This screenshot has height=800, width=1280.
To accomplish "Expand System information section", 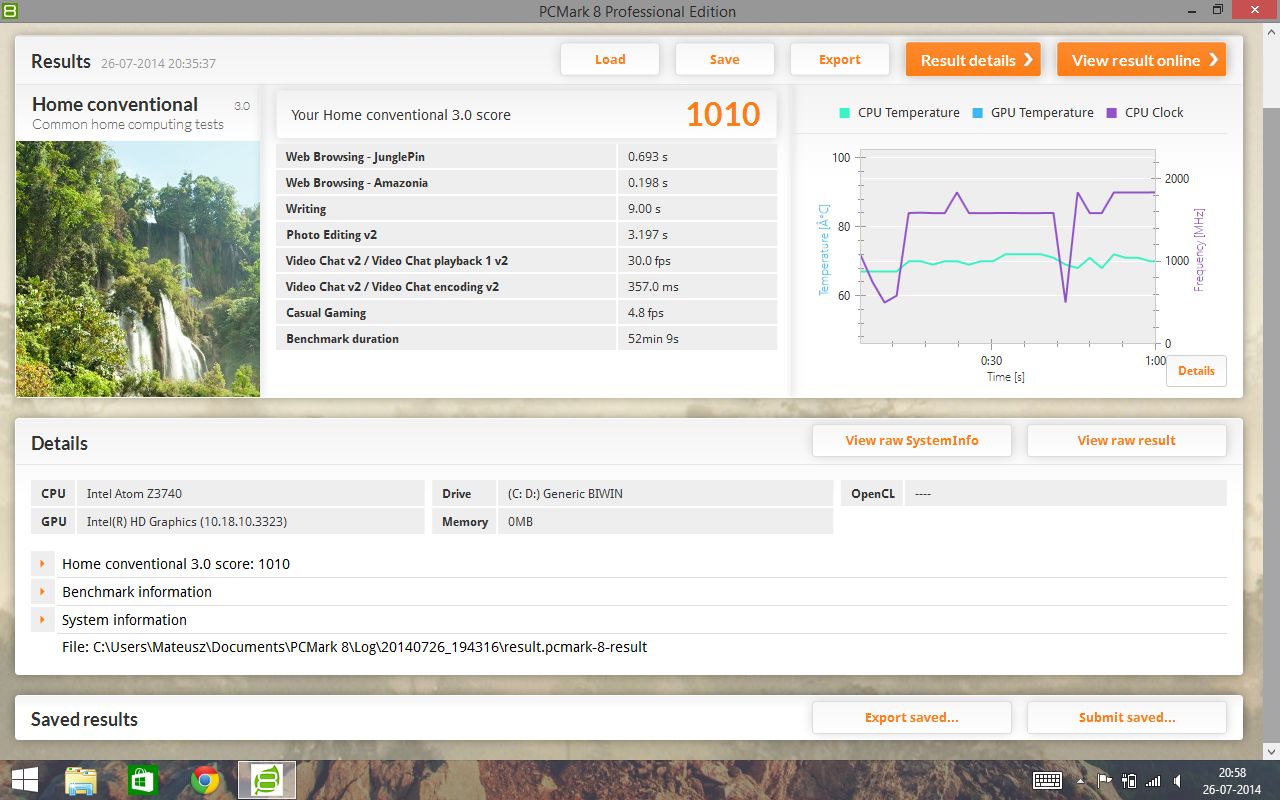I will click(42, 620).
